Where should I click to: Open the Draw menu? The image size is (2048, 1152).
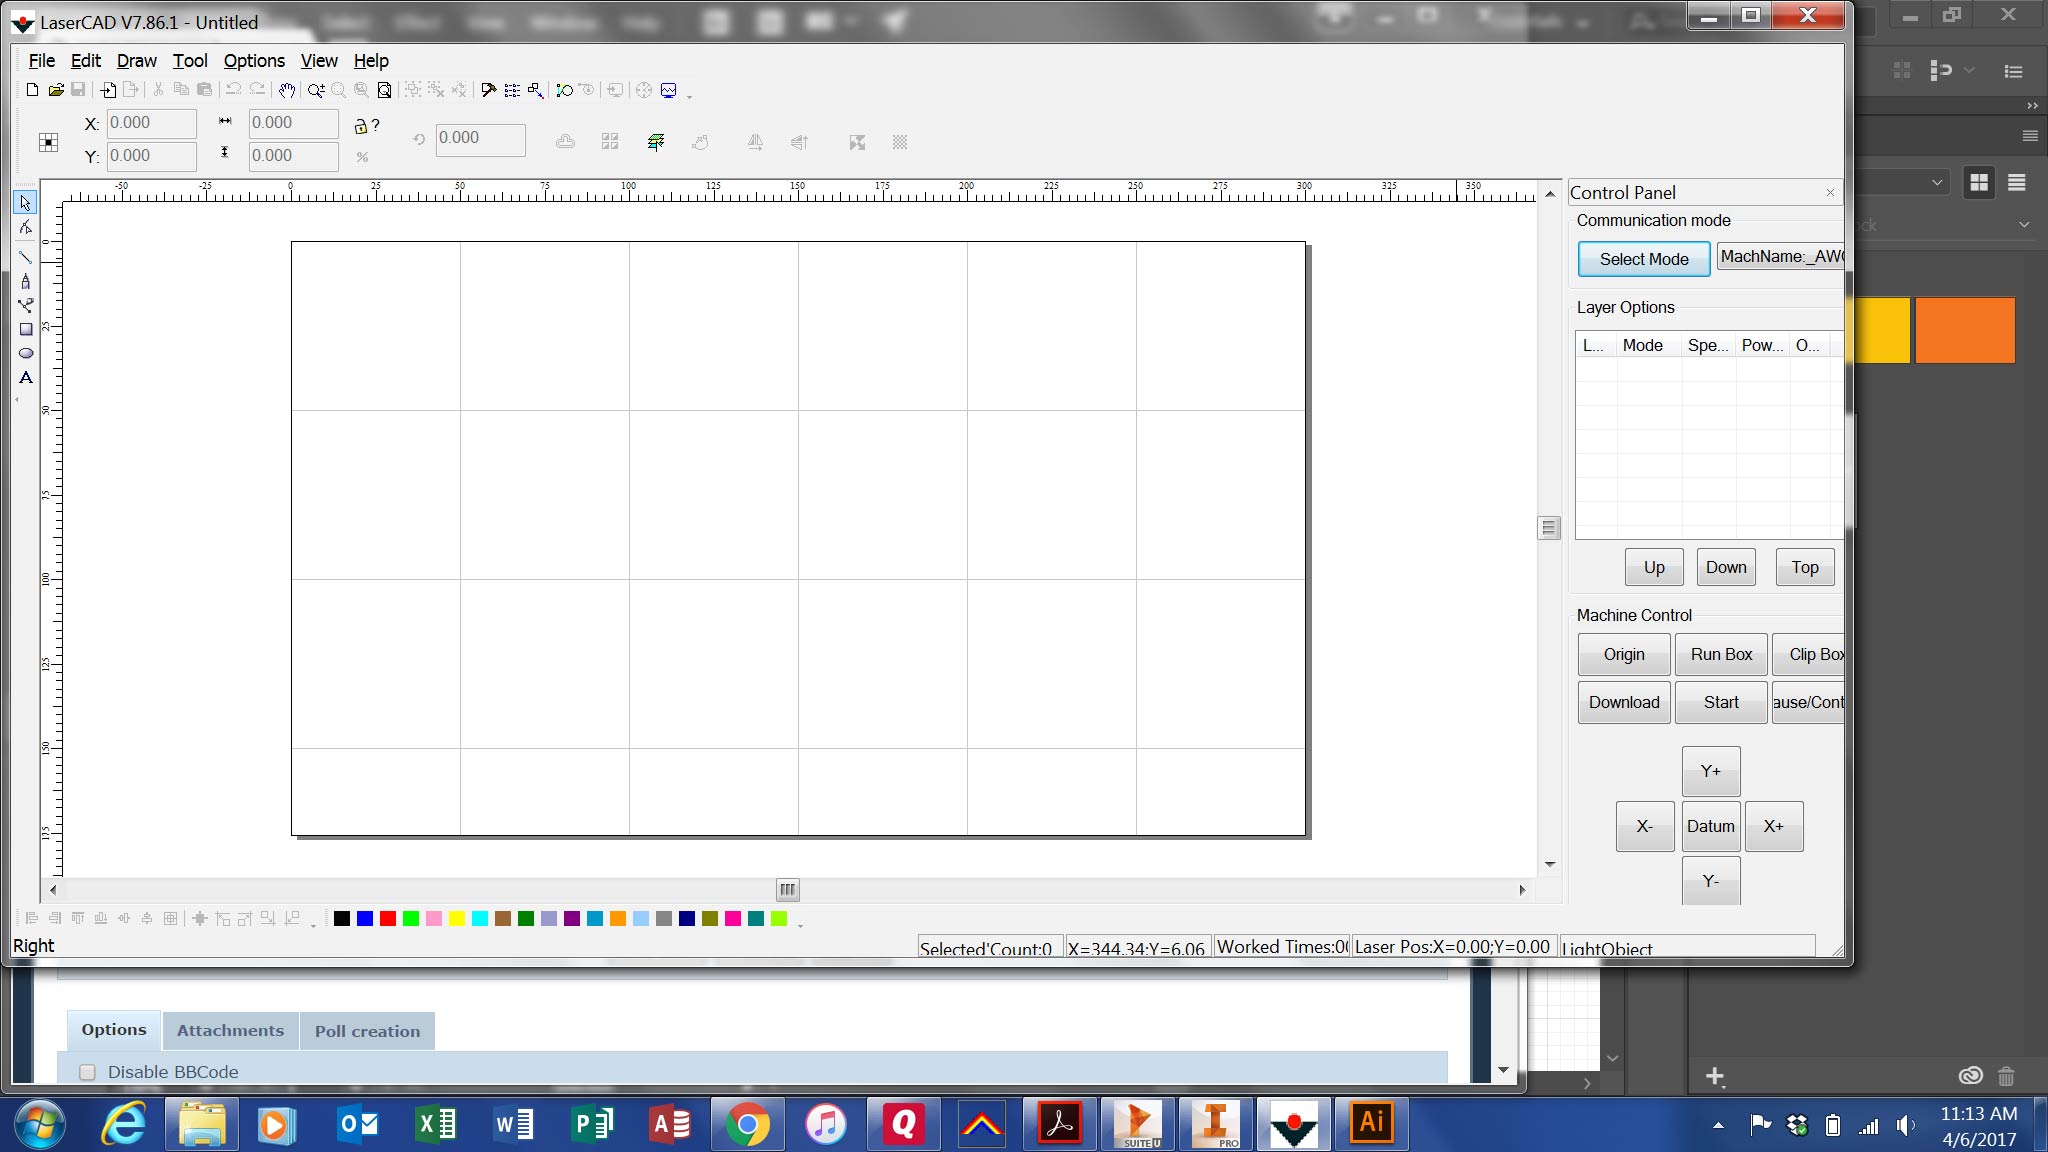pyautogui.click(x=136, y=61)
